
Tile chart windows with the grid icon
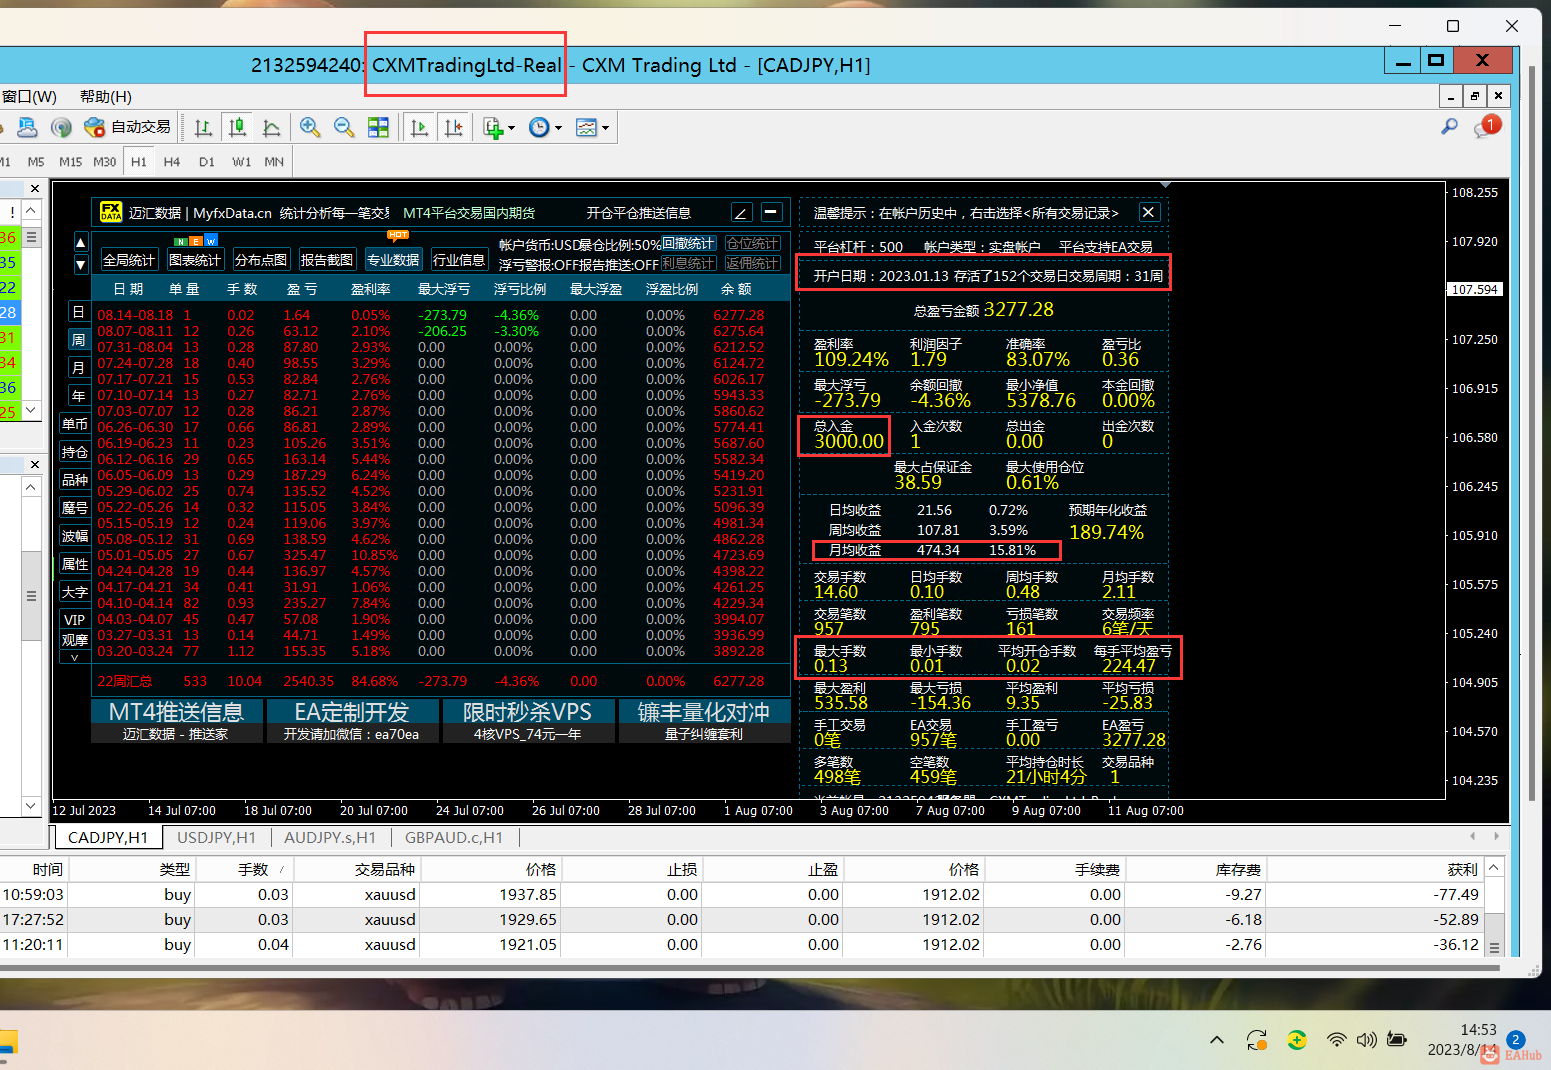(x=378, y=127)
